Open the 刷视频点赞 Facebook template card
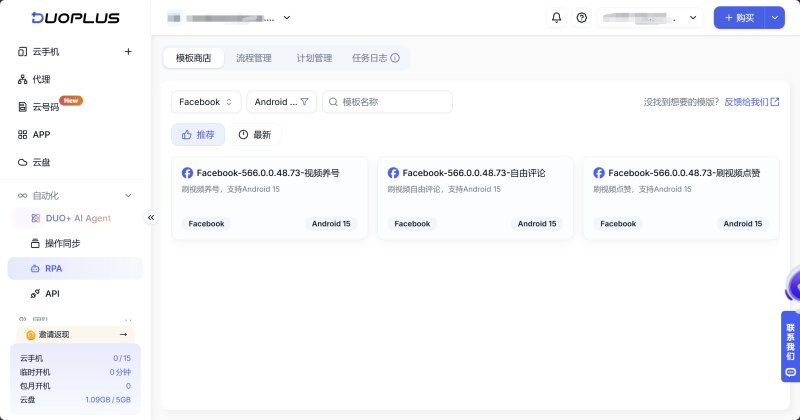 click(681, 198)
